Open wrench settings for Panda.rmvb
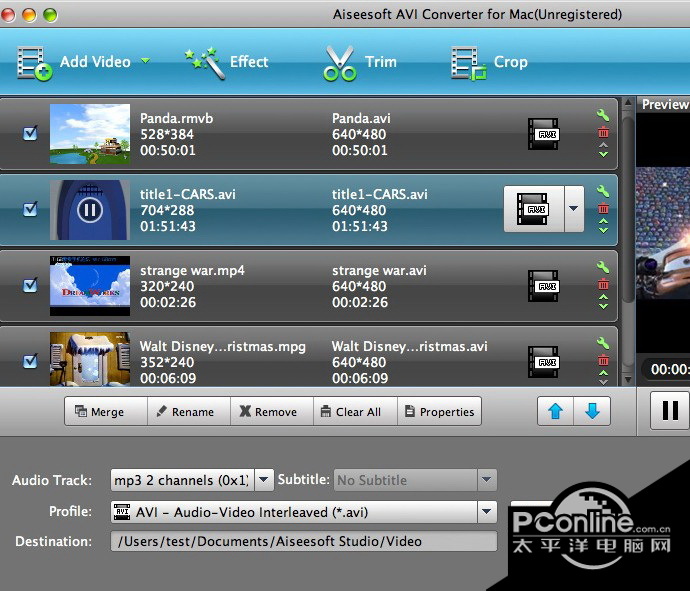This screenshot has height=591, width=690. tap(603, 115)
